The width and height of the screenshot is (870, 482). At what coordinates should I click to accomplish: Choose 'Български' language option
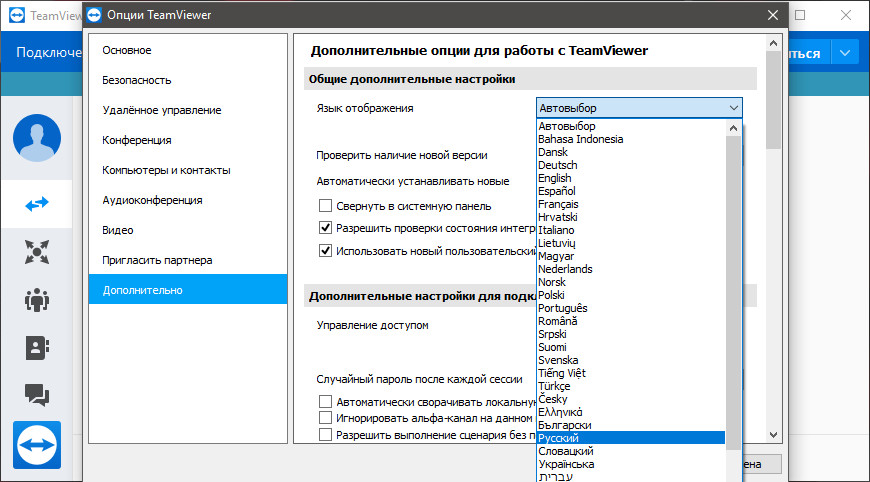pos(631,425)
